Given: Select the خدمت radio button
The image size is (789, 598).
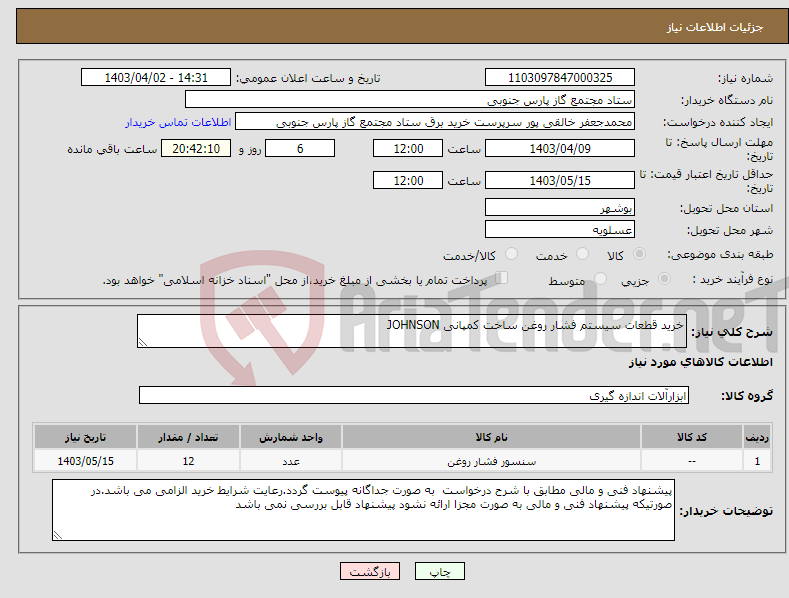Looking at the screenshot, I should point(582,254).
